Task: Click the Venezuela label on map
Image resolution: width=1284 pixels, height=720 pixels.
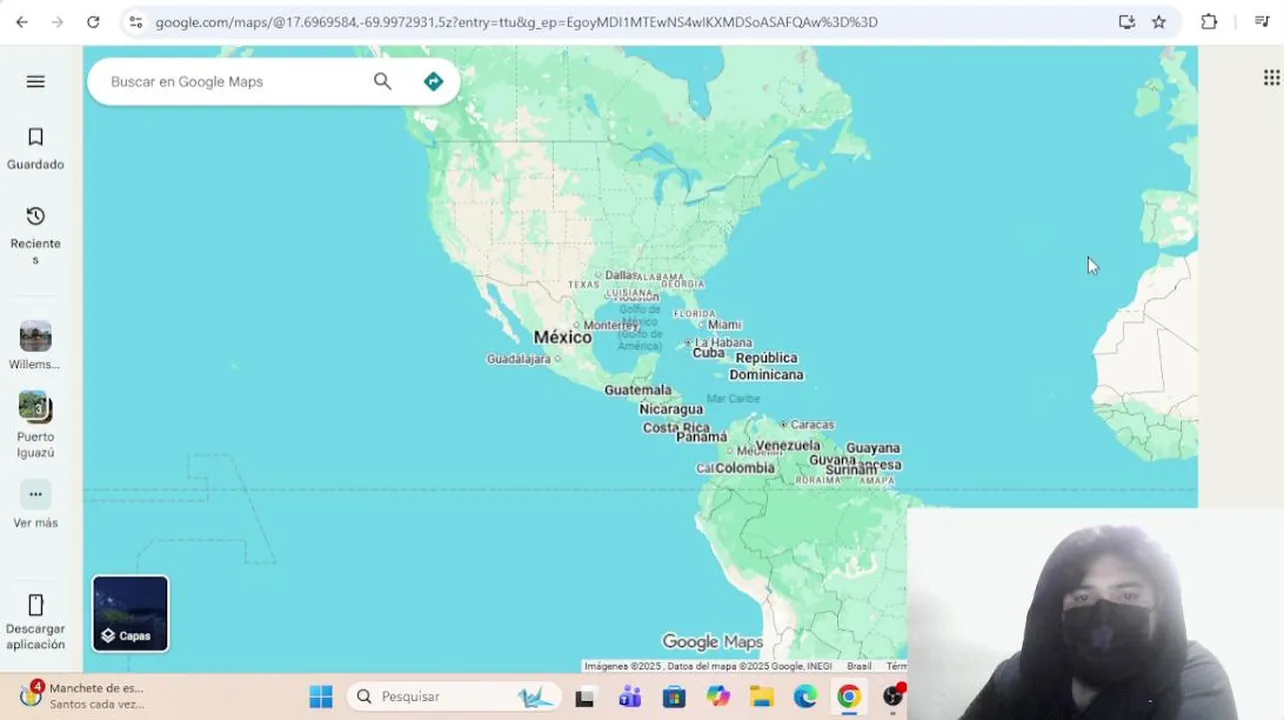Action: point(787,445)
